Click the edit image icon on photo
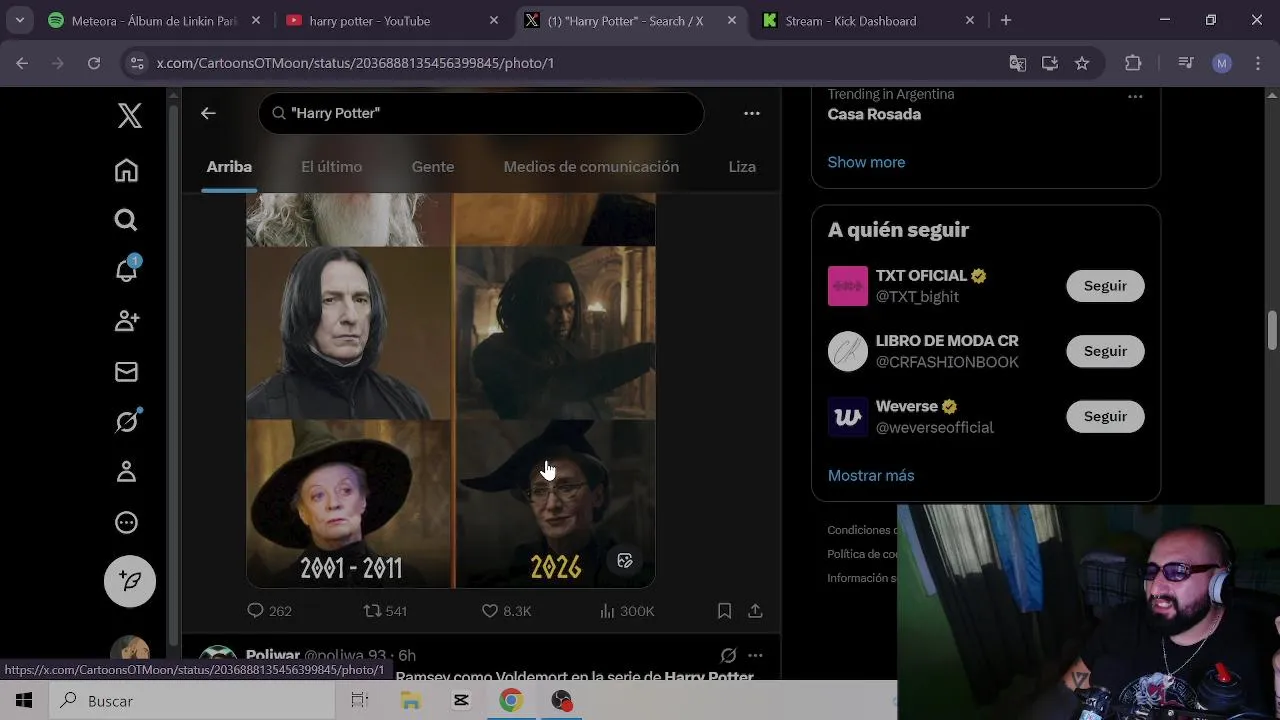 [x=625, y=561]
